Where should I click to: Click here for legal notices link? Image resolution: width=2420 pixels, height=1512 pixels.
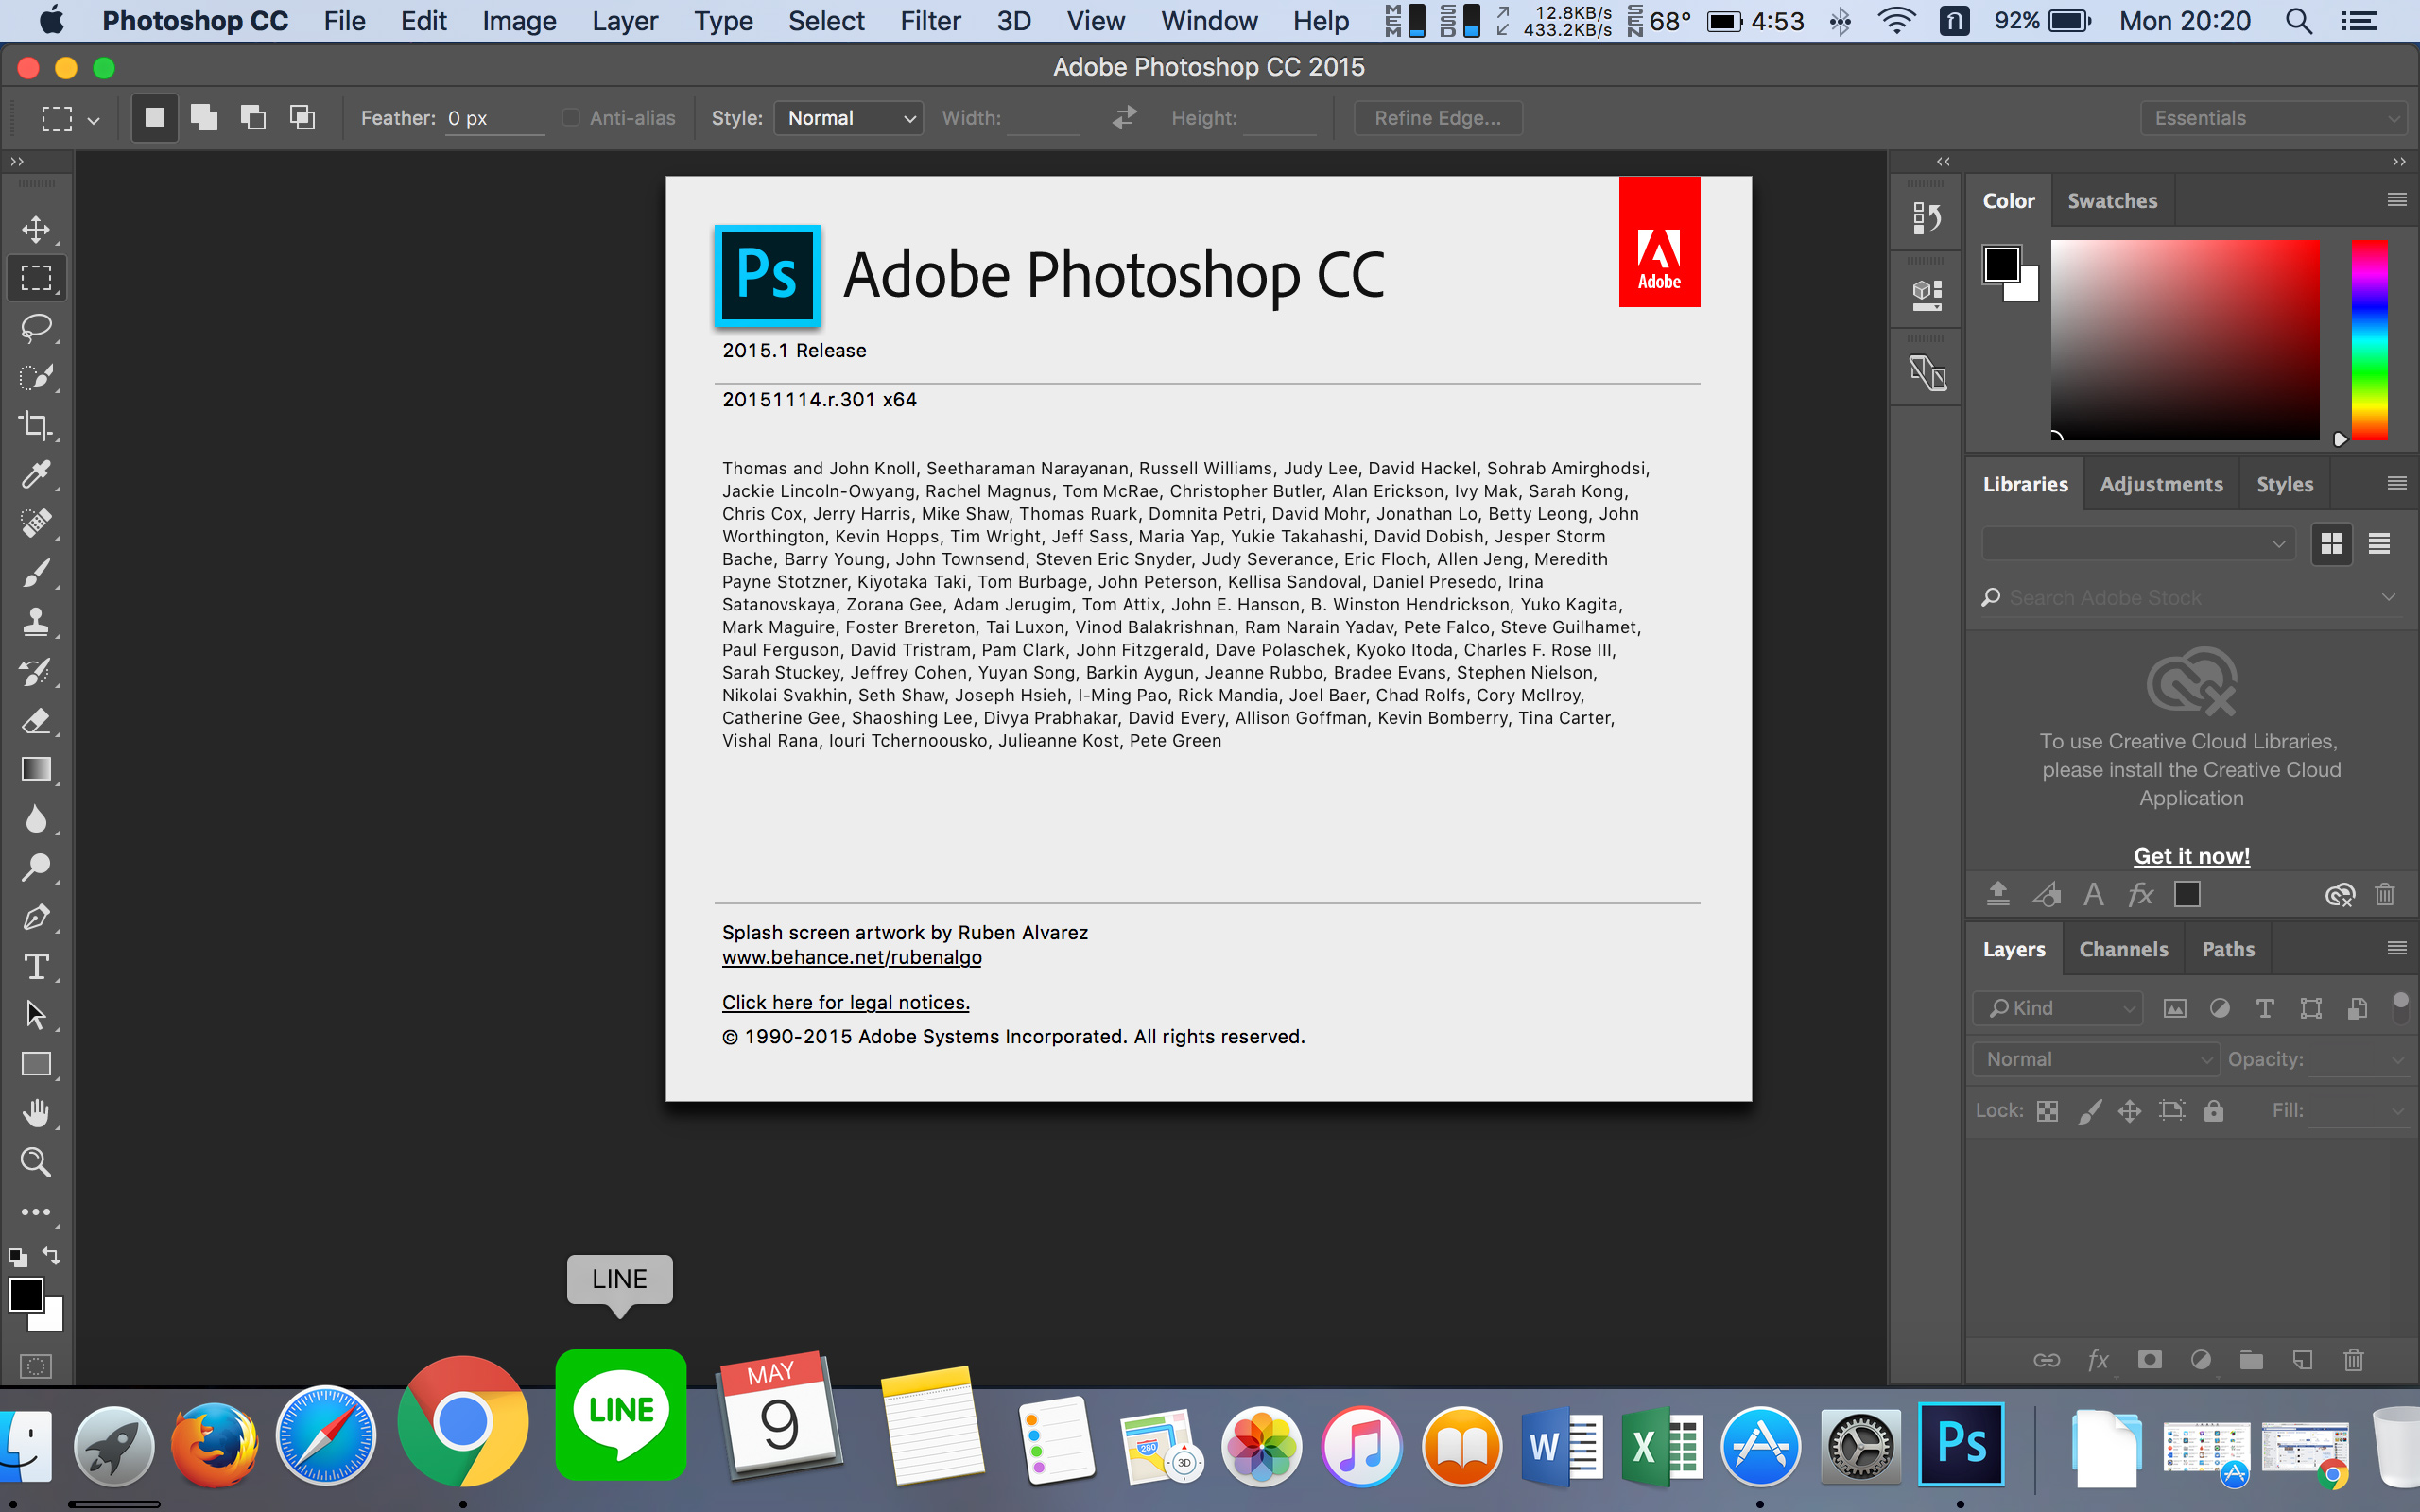(x=845, y=1002)
